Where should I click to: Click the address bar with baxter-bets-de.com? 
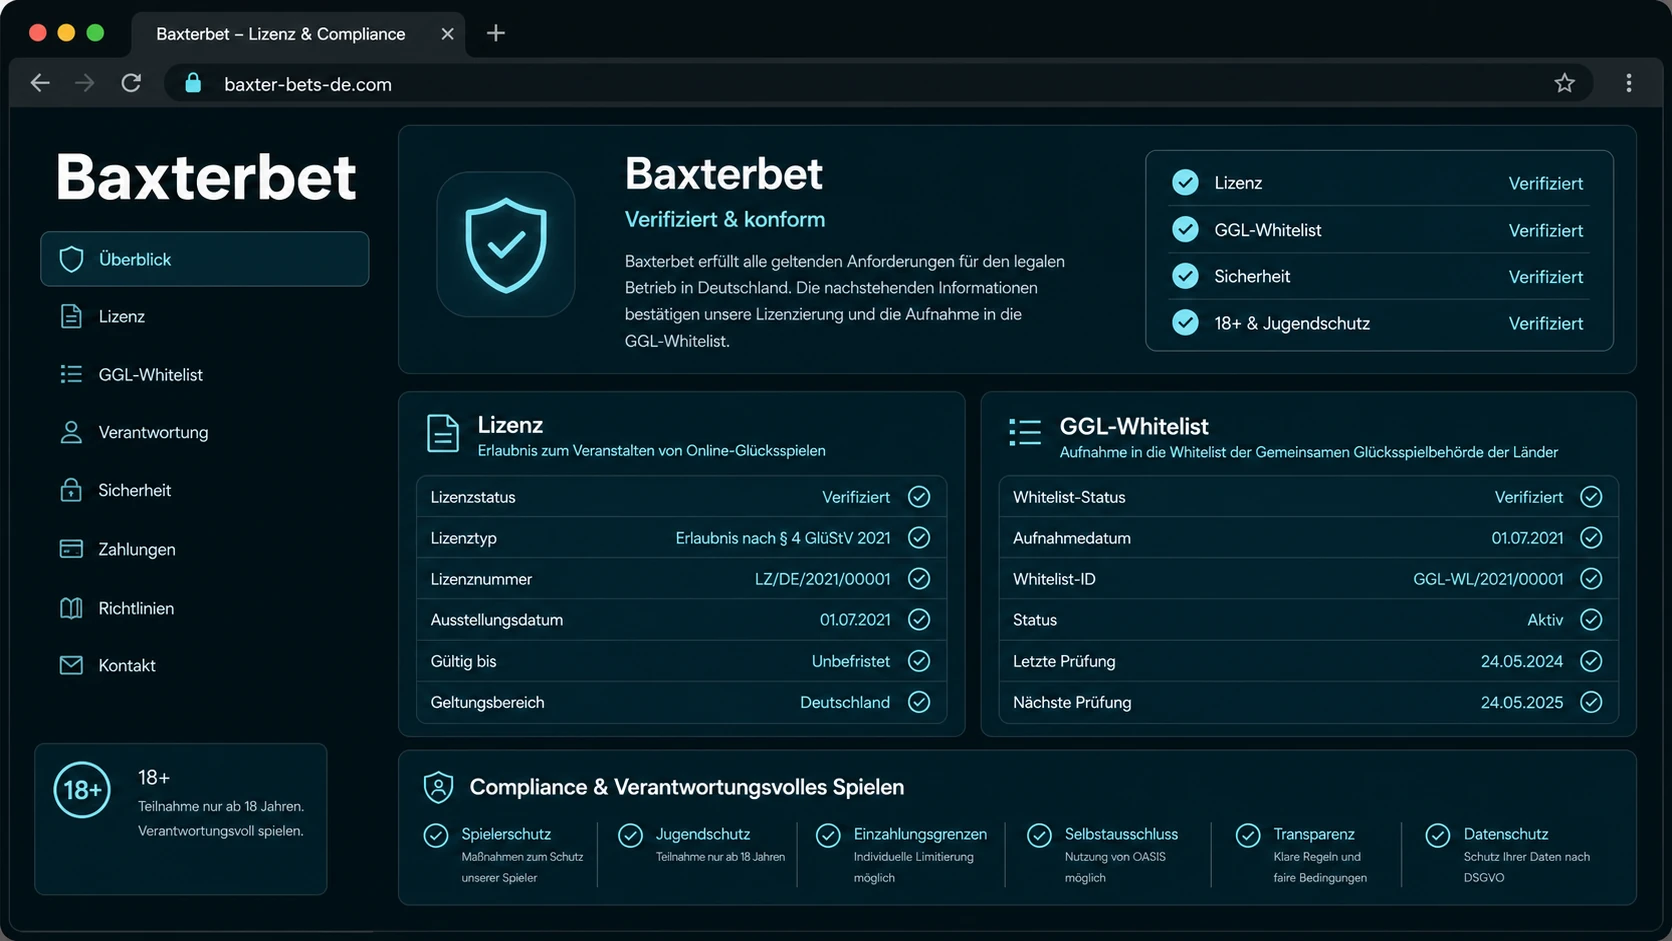click(880, 84)
